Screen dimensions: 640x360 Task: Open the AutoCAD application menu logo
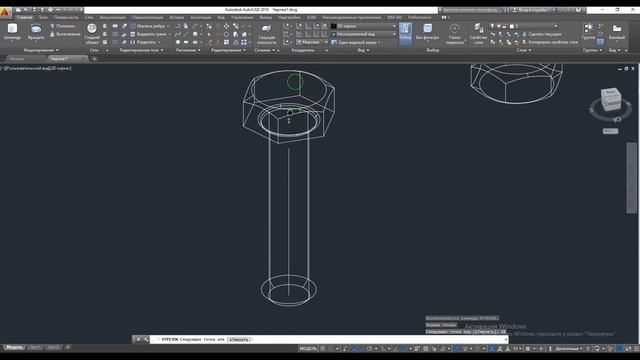[5, 12]
